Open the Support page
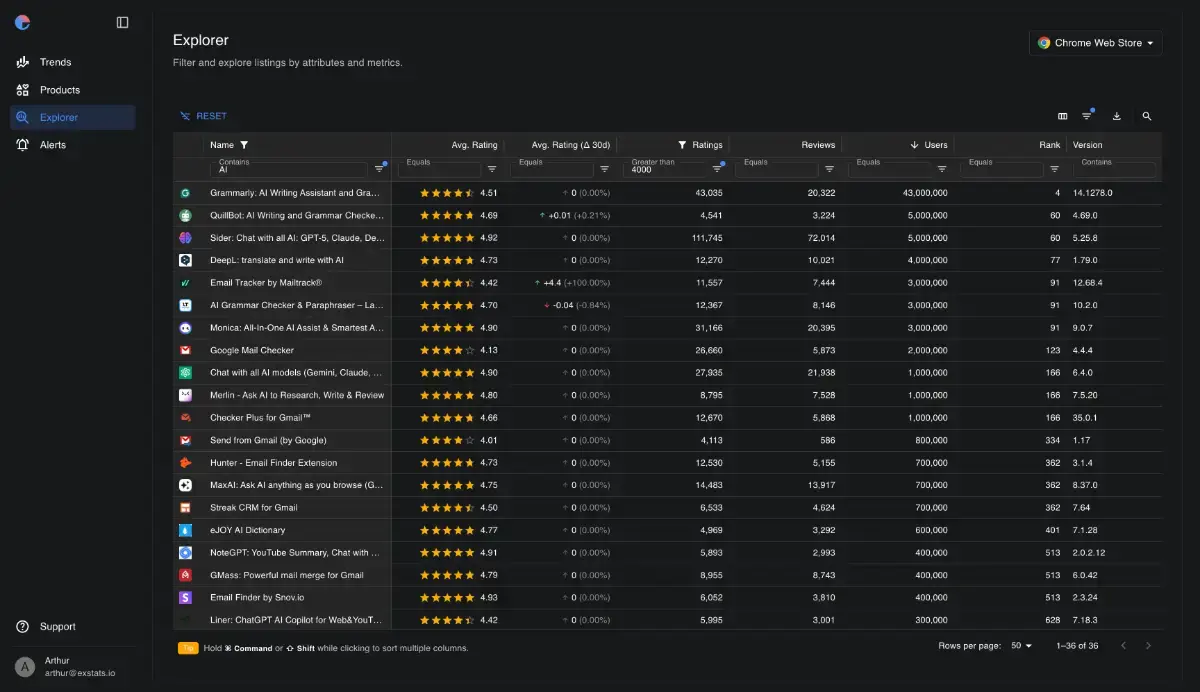The image size is (1200, 692). [72, 626]
